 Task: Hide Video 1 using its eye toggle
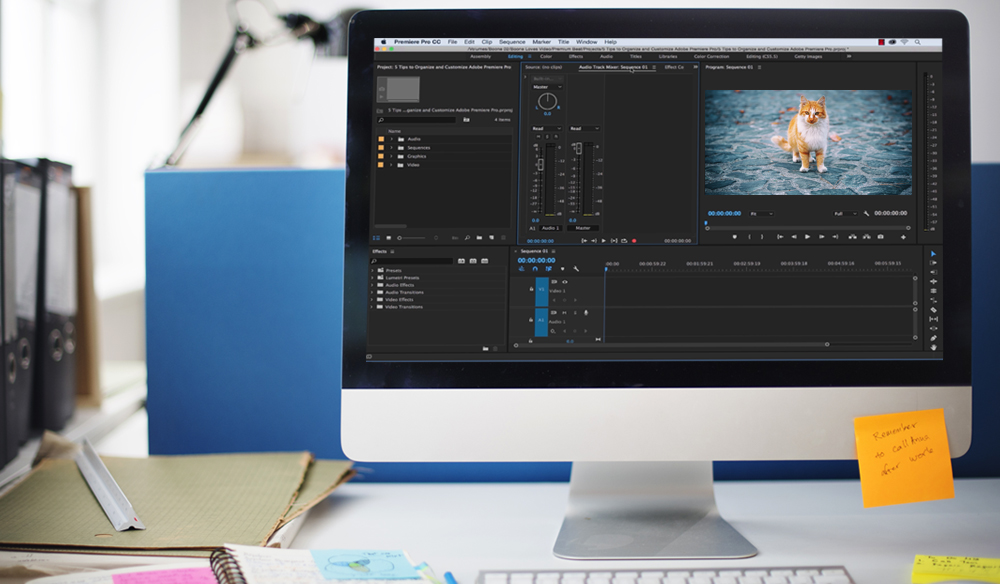565,282
